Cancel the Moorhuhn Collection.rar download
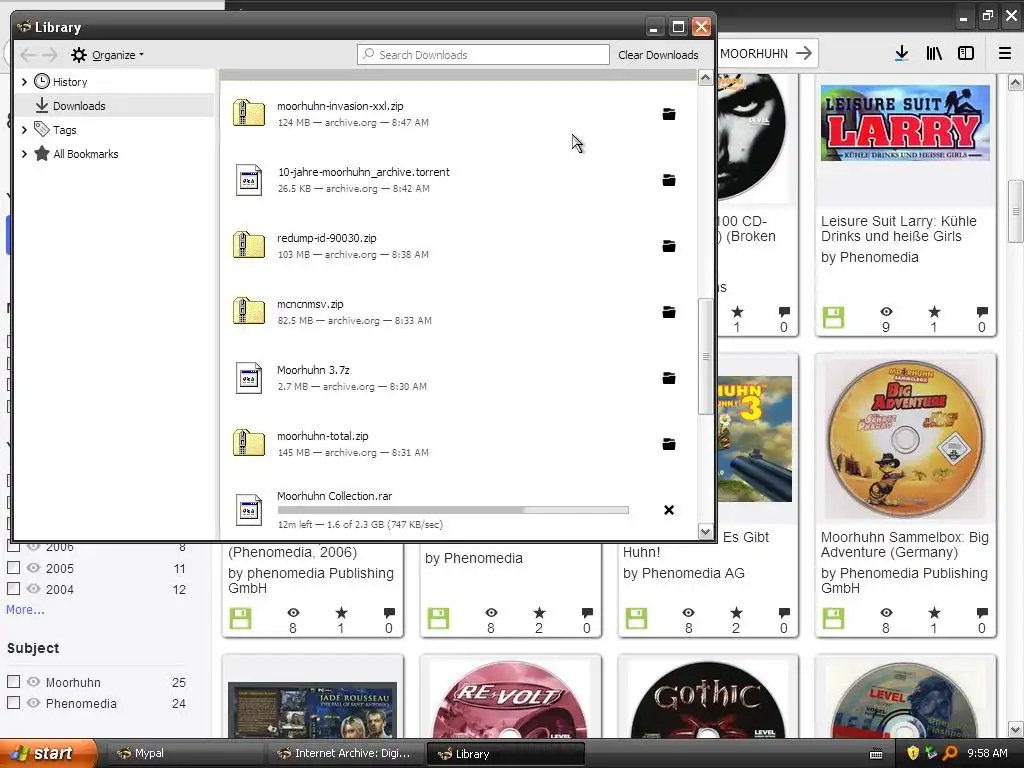 [x=669, y=510]
